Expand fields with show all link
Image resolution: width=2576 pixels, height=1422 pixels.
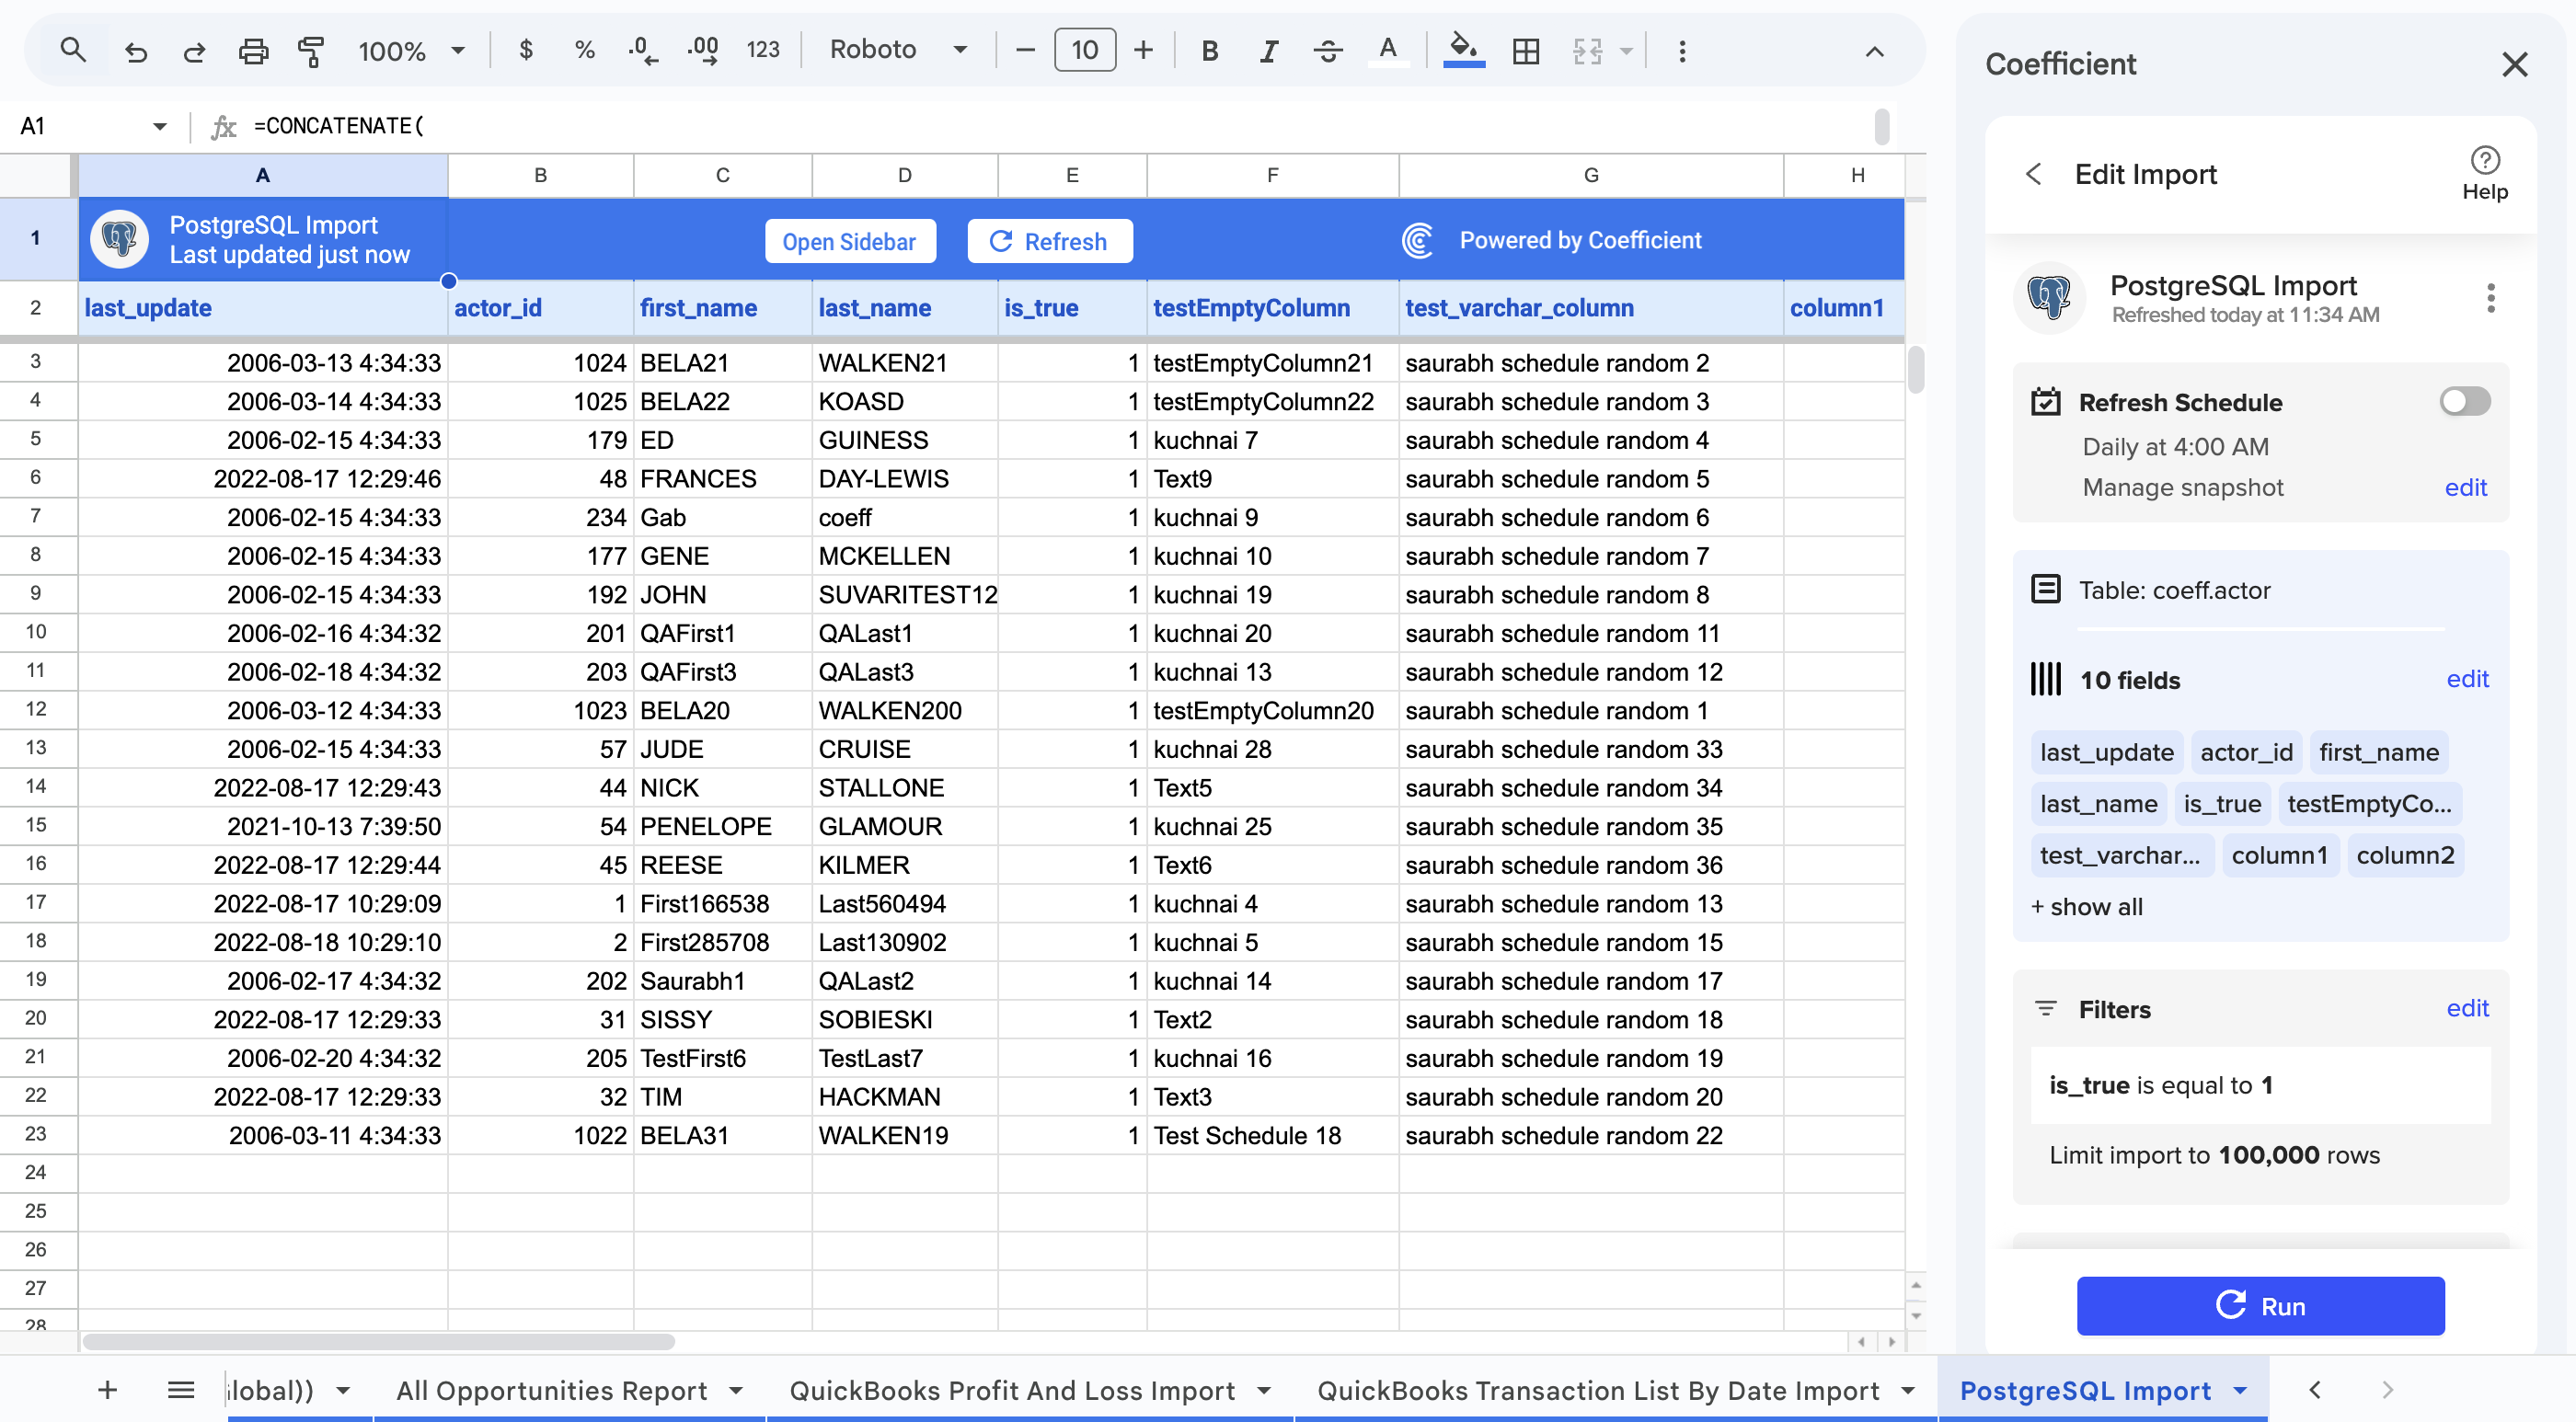(x=2086, y=906)
